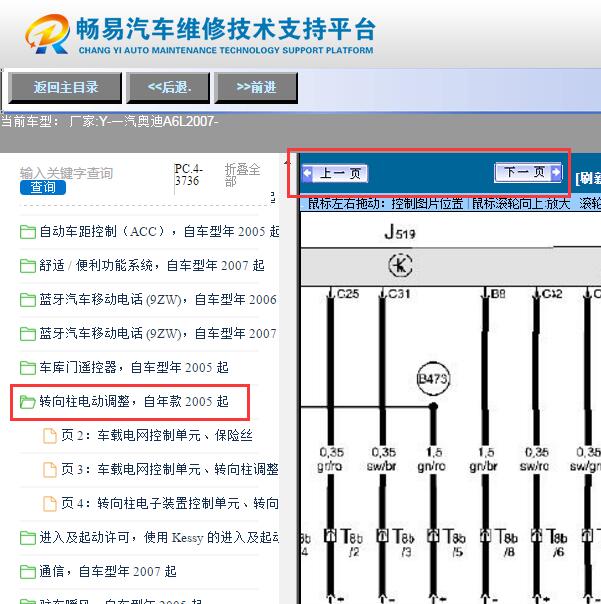Focus the 输入关键字查询 search field
The image size is (601, 604).
(66, 173)
